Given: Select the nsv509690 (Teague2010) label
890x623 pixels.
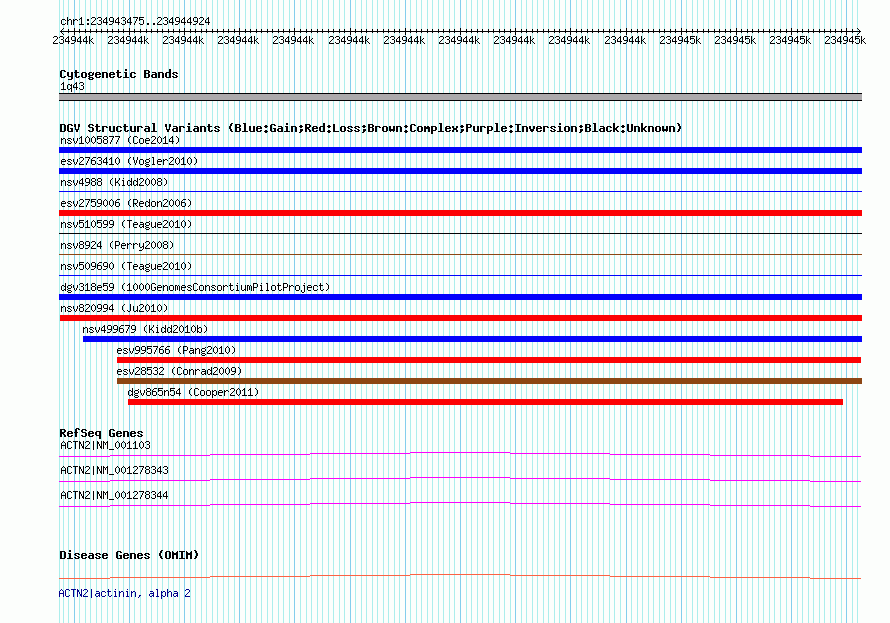Looking at the screenshot, I should pyautogui.click(x=126, y=266).
